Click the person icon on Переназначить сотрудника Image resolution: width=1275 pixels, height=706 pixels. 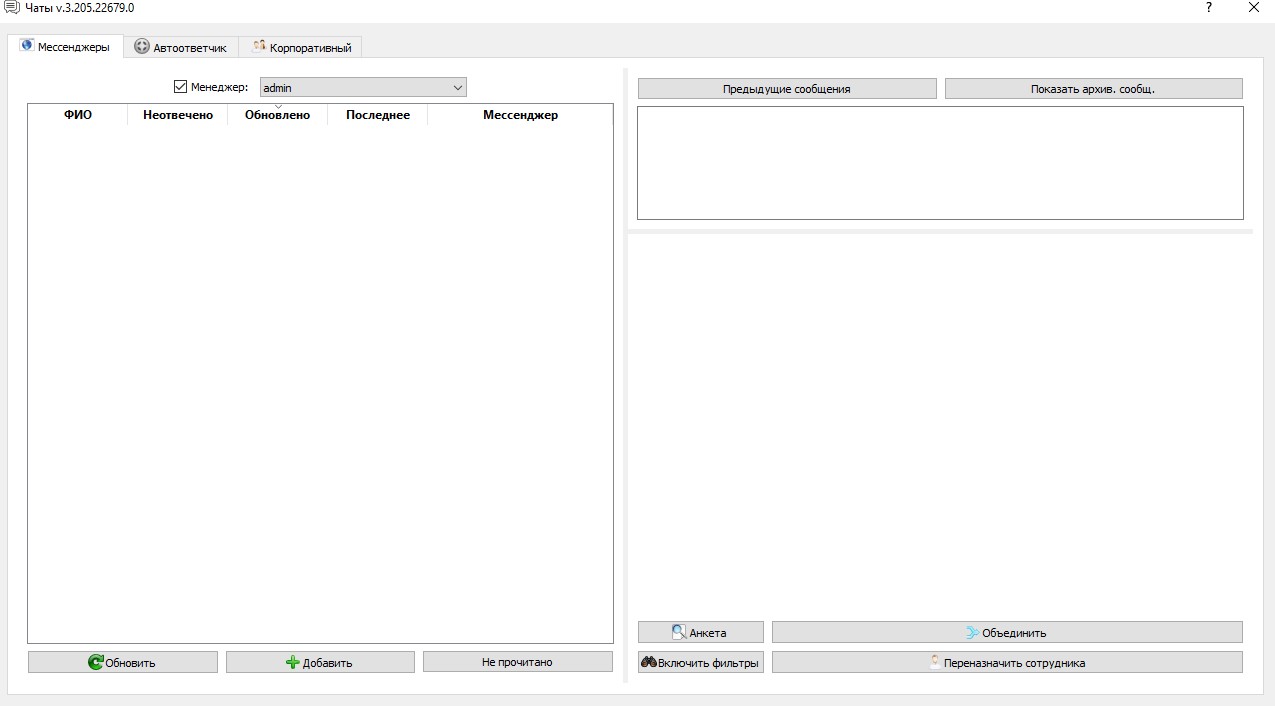[935, 662]
